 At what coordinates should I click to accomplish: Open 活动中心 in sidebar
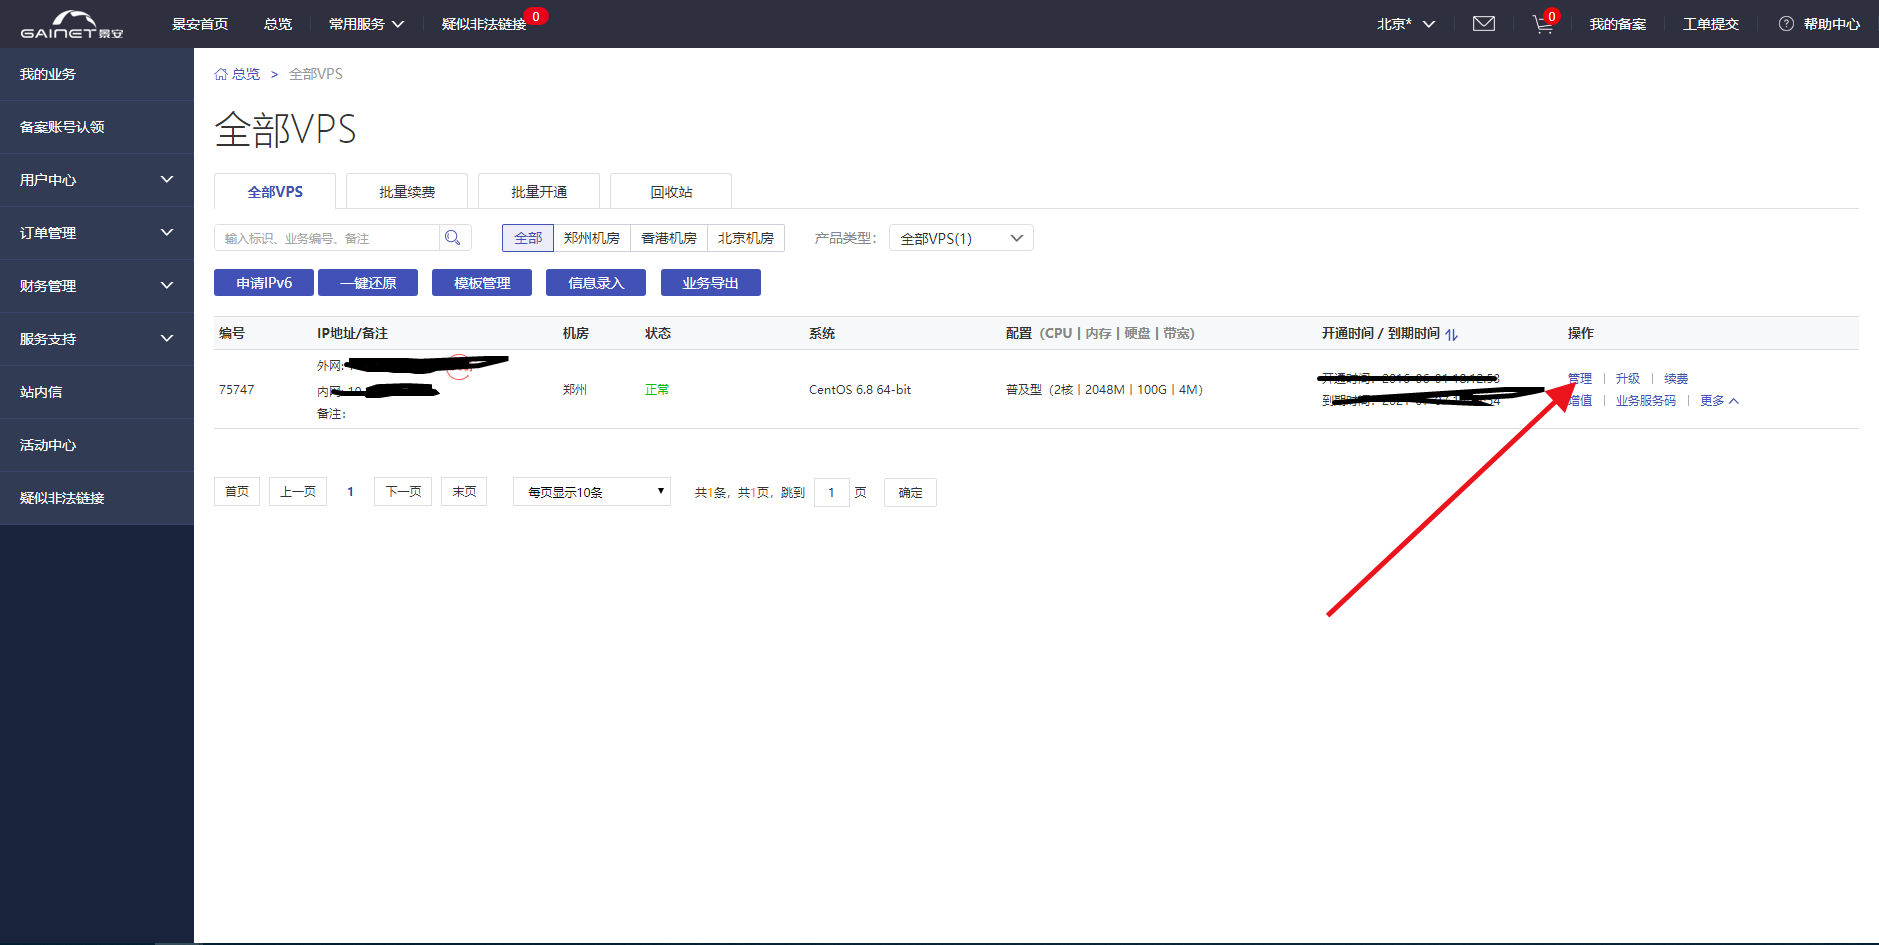coord(97,445)
